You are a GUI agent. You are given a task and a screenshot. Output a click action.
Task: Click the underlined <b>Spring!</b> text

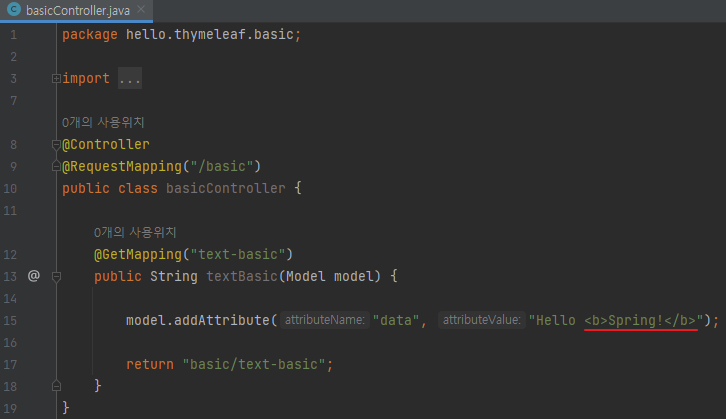click(x=641, y=320)
